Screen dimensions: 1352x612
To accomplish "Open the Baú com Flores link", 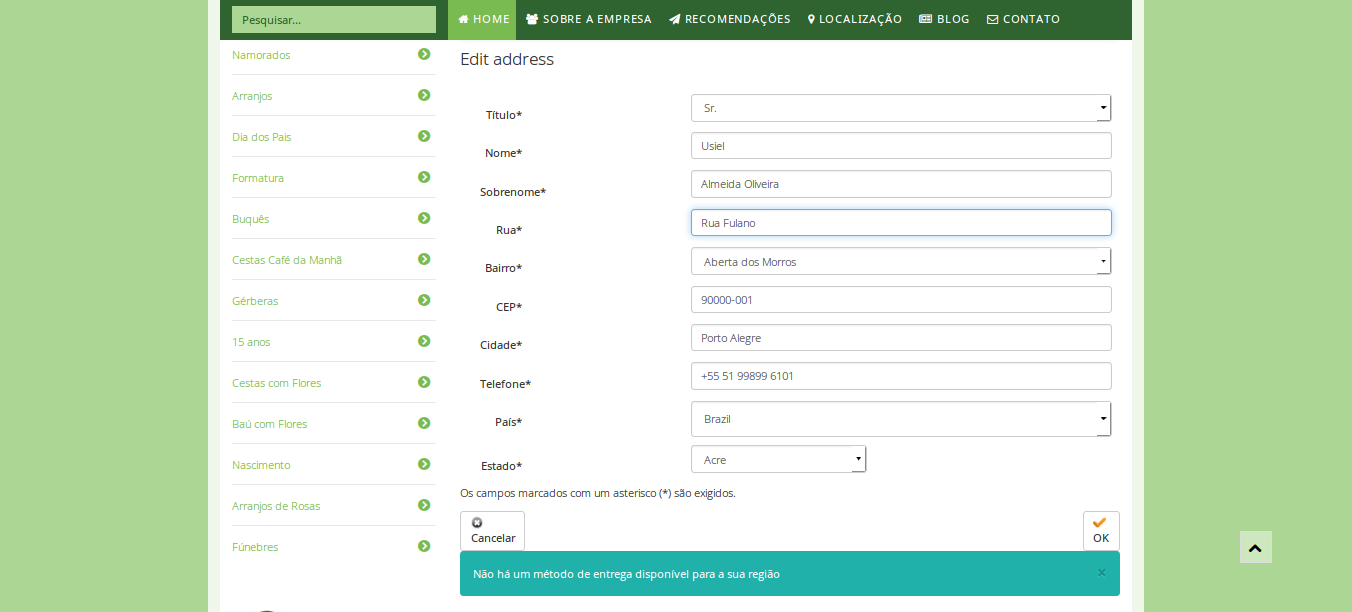I will coord(270,424).
